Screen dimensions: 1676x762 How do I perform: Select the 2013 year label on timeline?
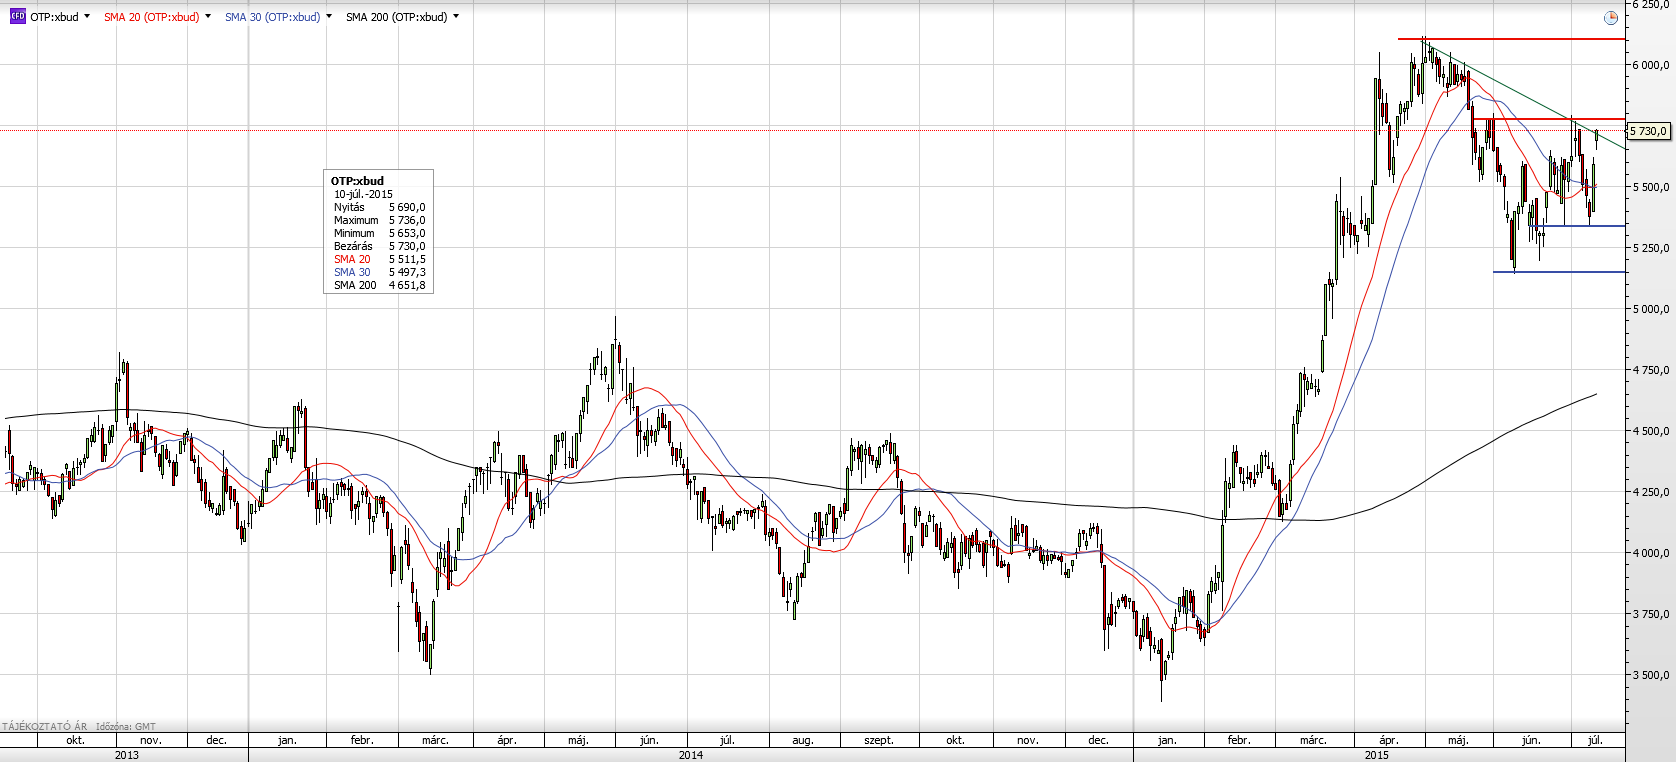[x=126, y=755]
